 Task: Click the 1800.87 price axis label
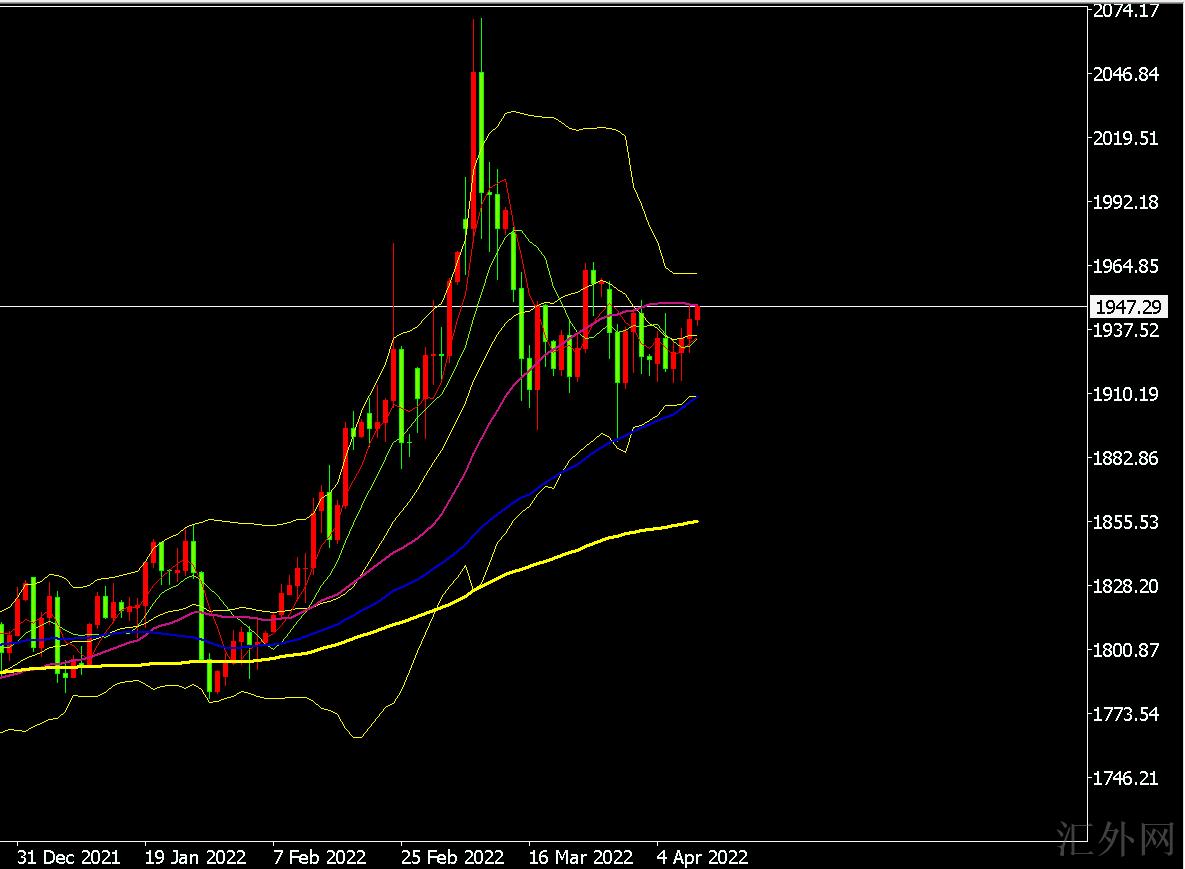1126,650
